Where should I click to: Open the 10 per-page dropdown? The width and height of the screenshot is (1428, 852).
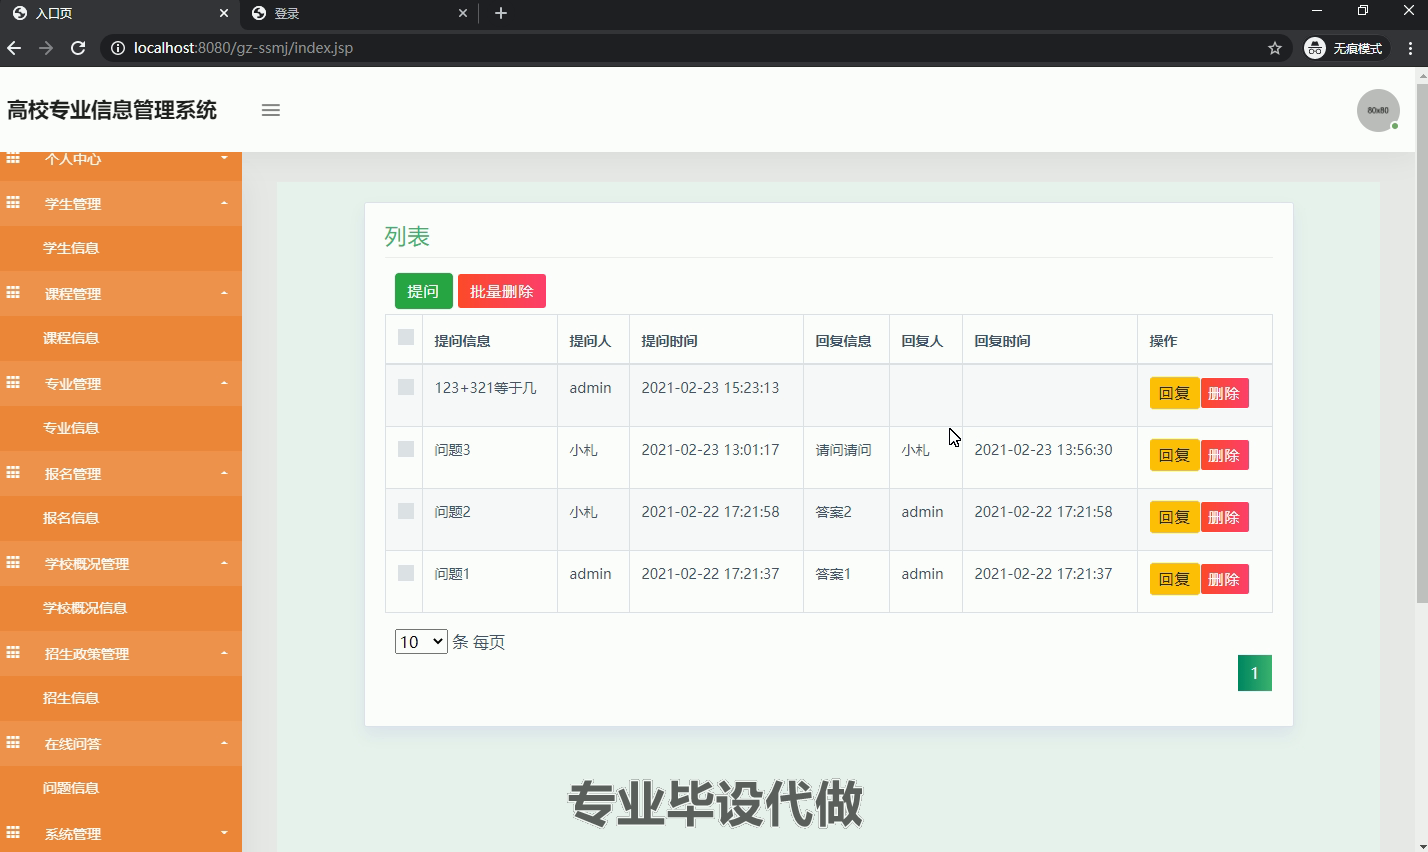421,642
